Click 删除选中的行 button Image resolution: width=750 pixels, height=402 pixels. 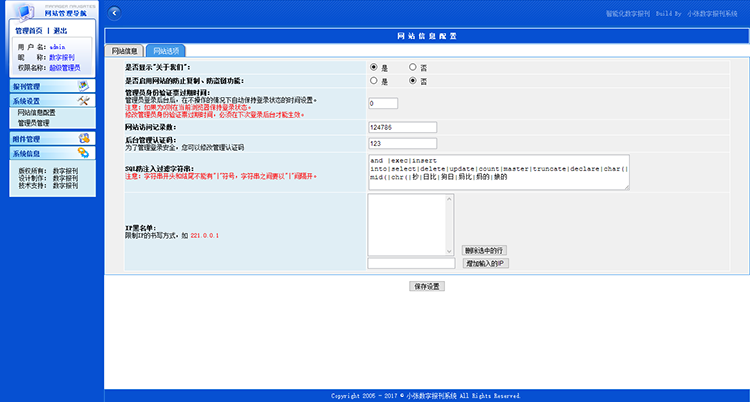(484, 250)
